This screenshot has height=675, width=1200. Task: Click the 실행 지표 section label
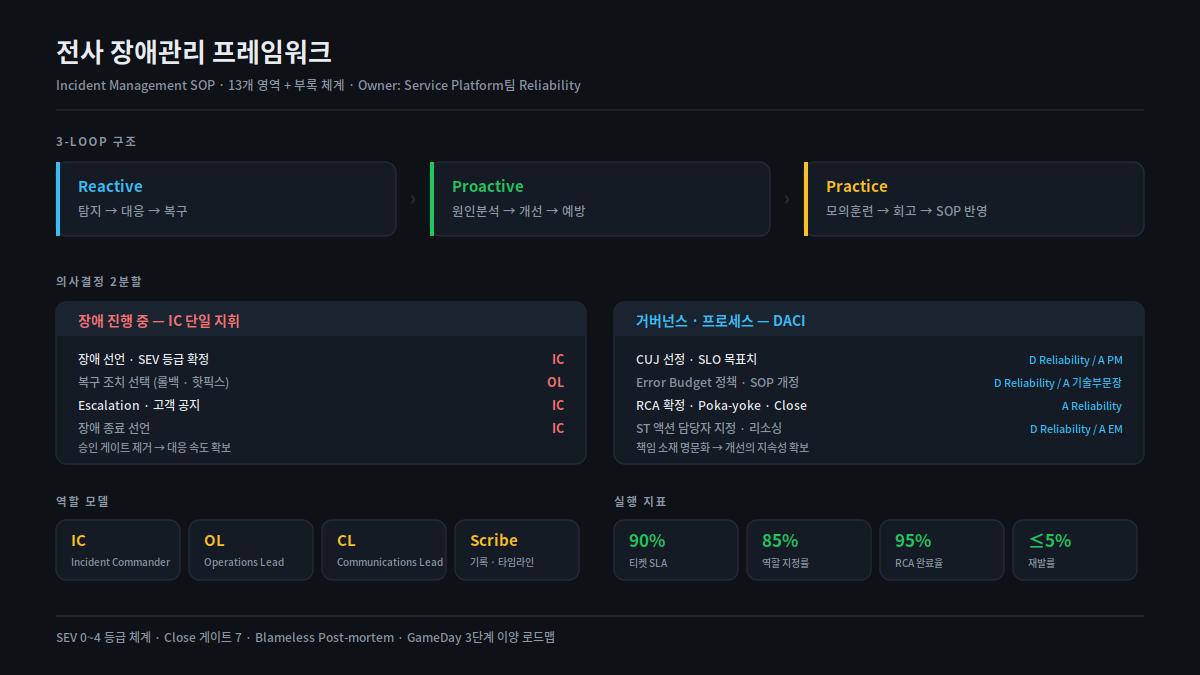click(x=640, y=501)
